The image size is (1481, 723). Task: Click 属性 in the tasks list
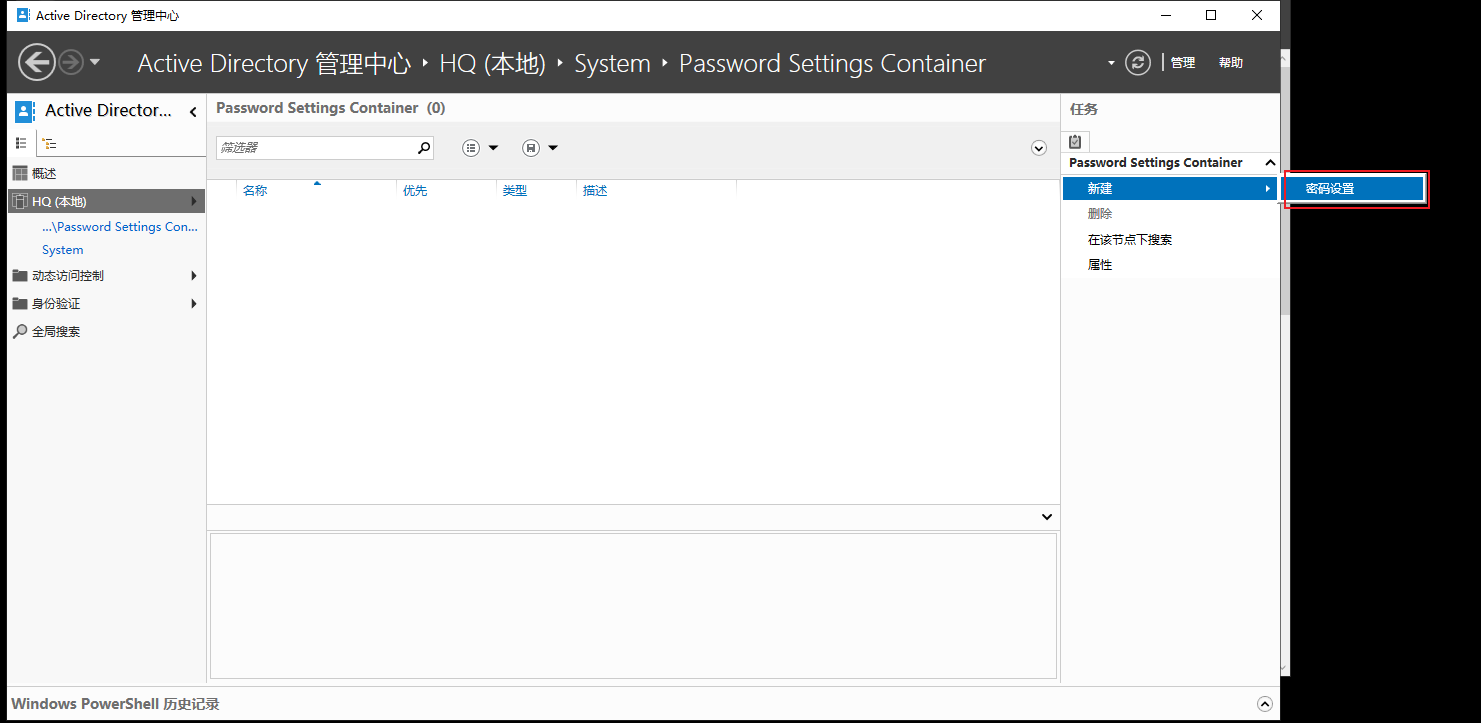(x=1100, y=265)
